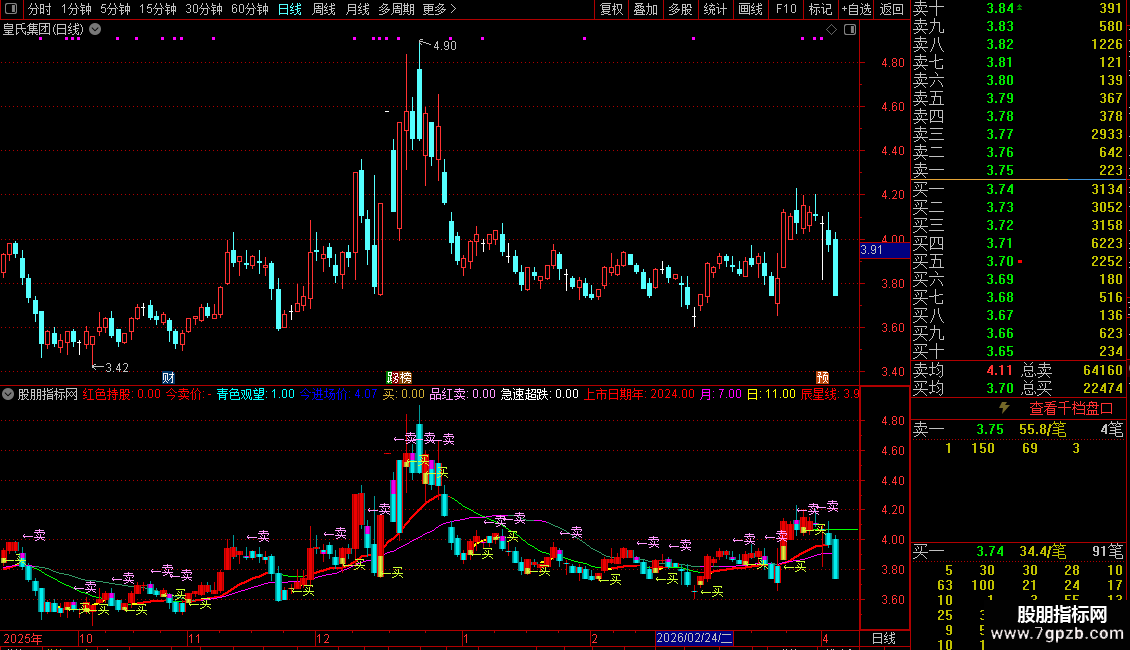1130x650 pixels.
Task: Click the 总买 22474 total
Action: click(x=1072, y=388)
